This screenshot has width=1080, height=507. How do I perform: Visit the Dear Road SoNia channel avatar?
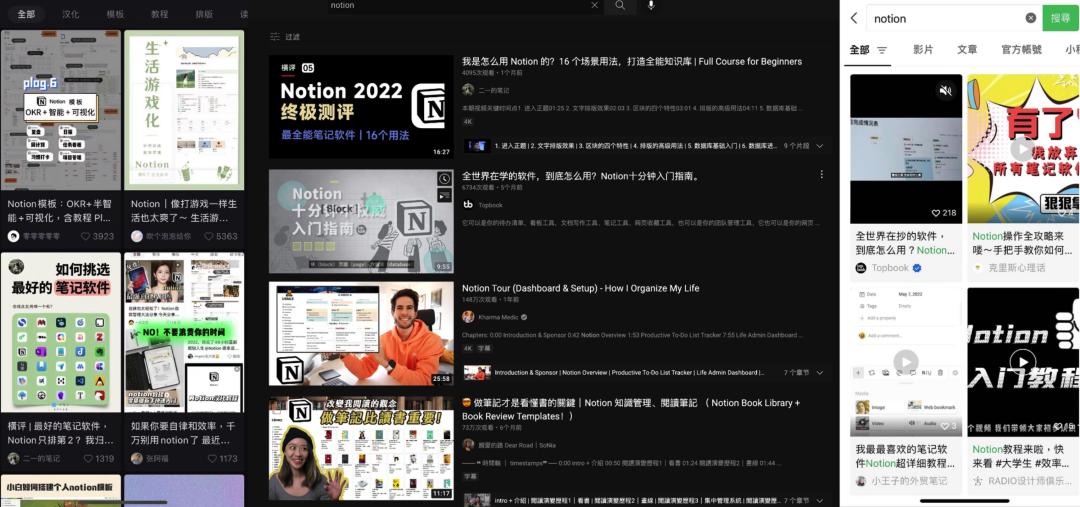point(468,445)
